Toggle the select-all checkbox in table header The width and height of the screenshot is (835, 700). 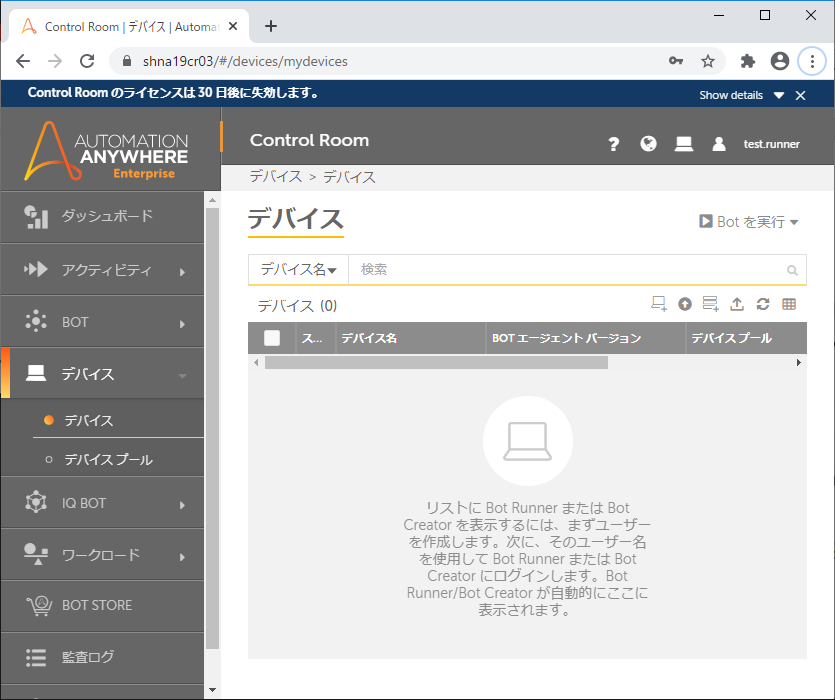(272, 338)
